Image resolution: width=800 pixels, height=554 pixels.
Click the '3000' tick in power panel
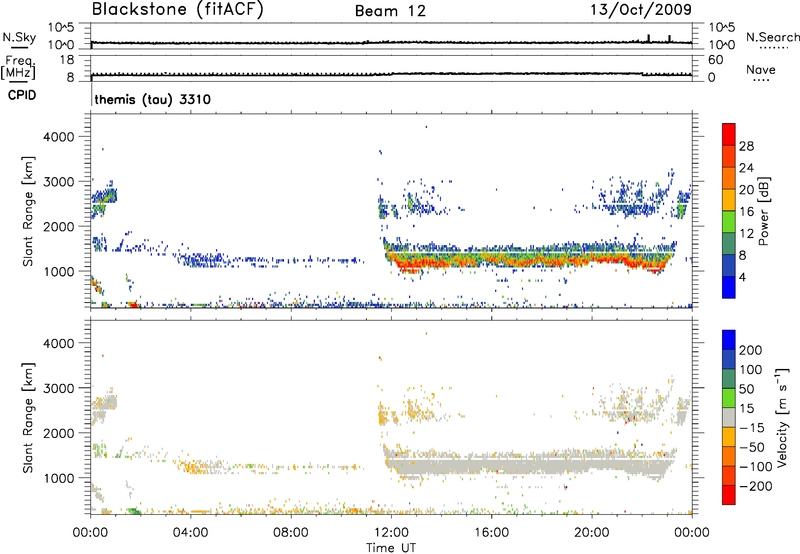pos(59,182)
